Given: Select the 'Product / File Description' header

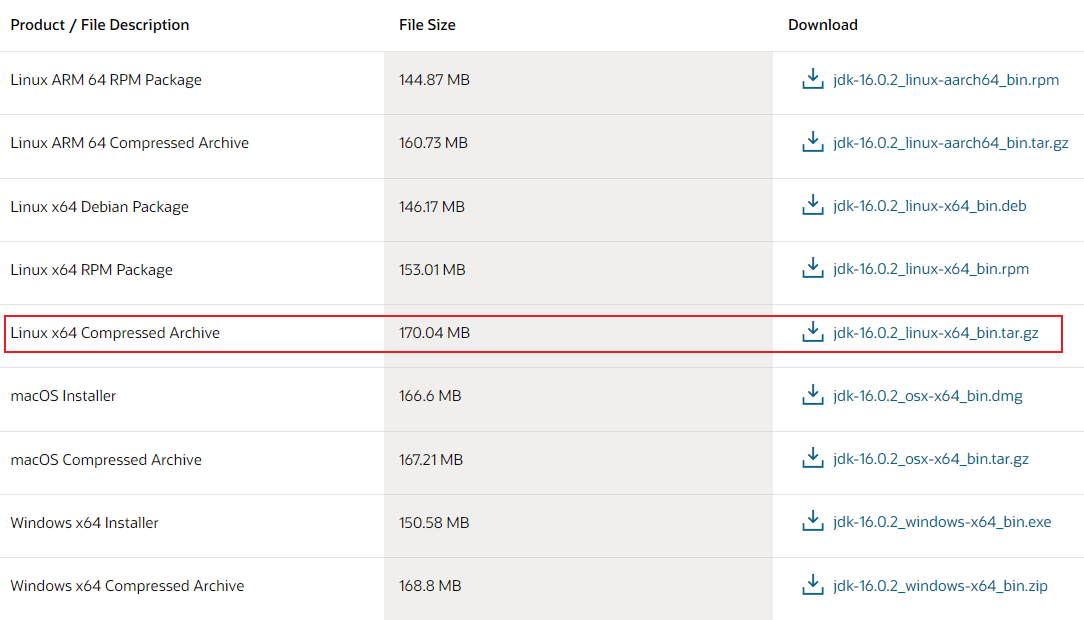Looking at the screenshot, I should pos(100,25).
